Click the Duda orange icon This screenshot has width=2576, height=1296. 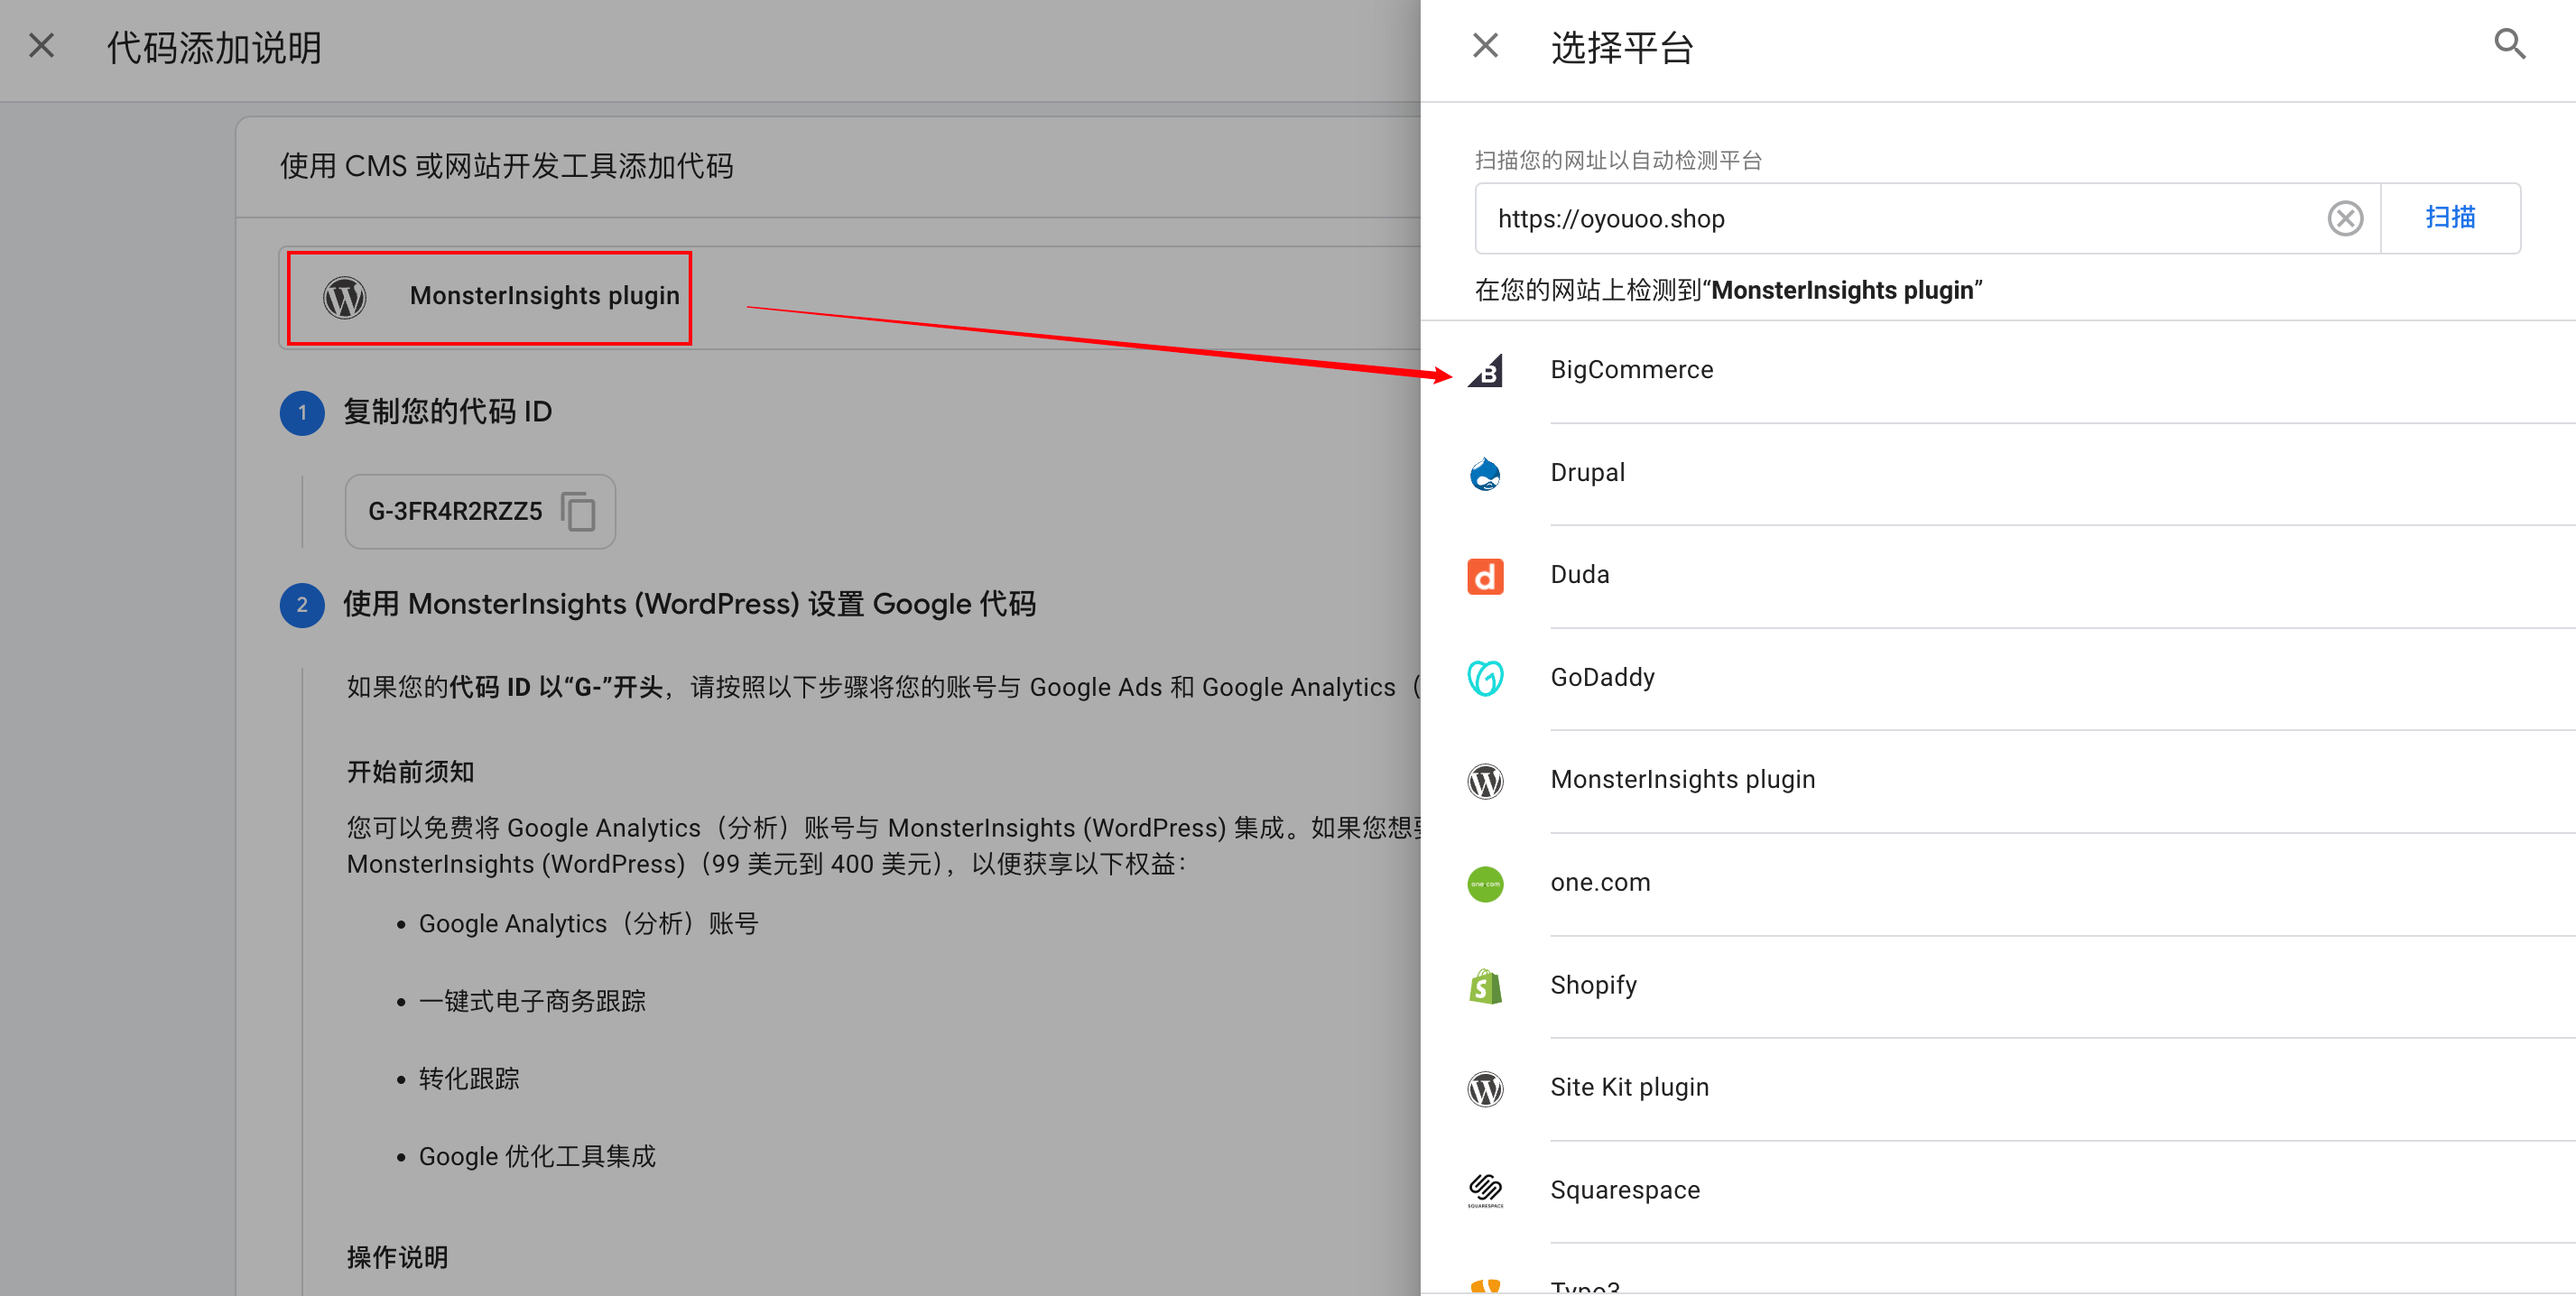(1485, 576)
